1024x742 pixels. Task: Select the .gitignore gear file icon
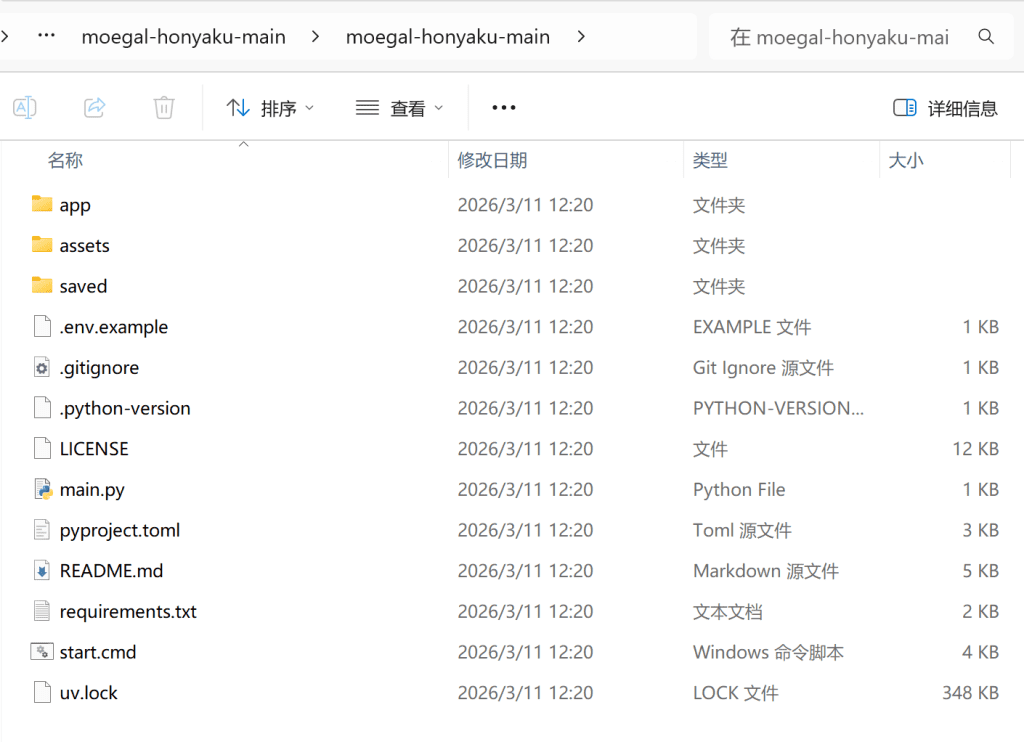42,368
